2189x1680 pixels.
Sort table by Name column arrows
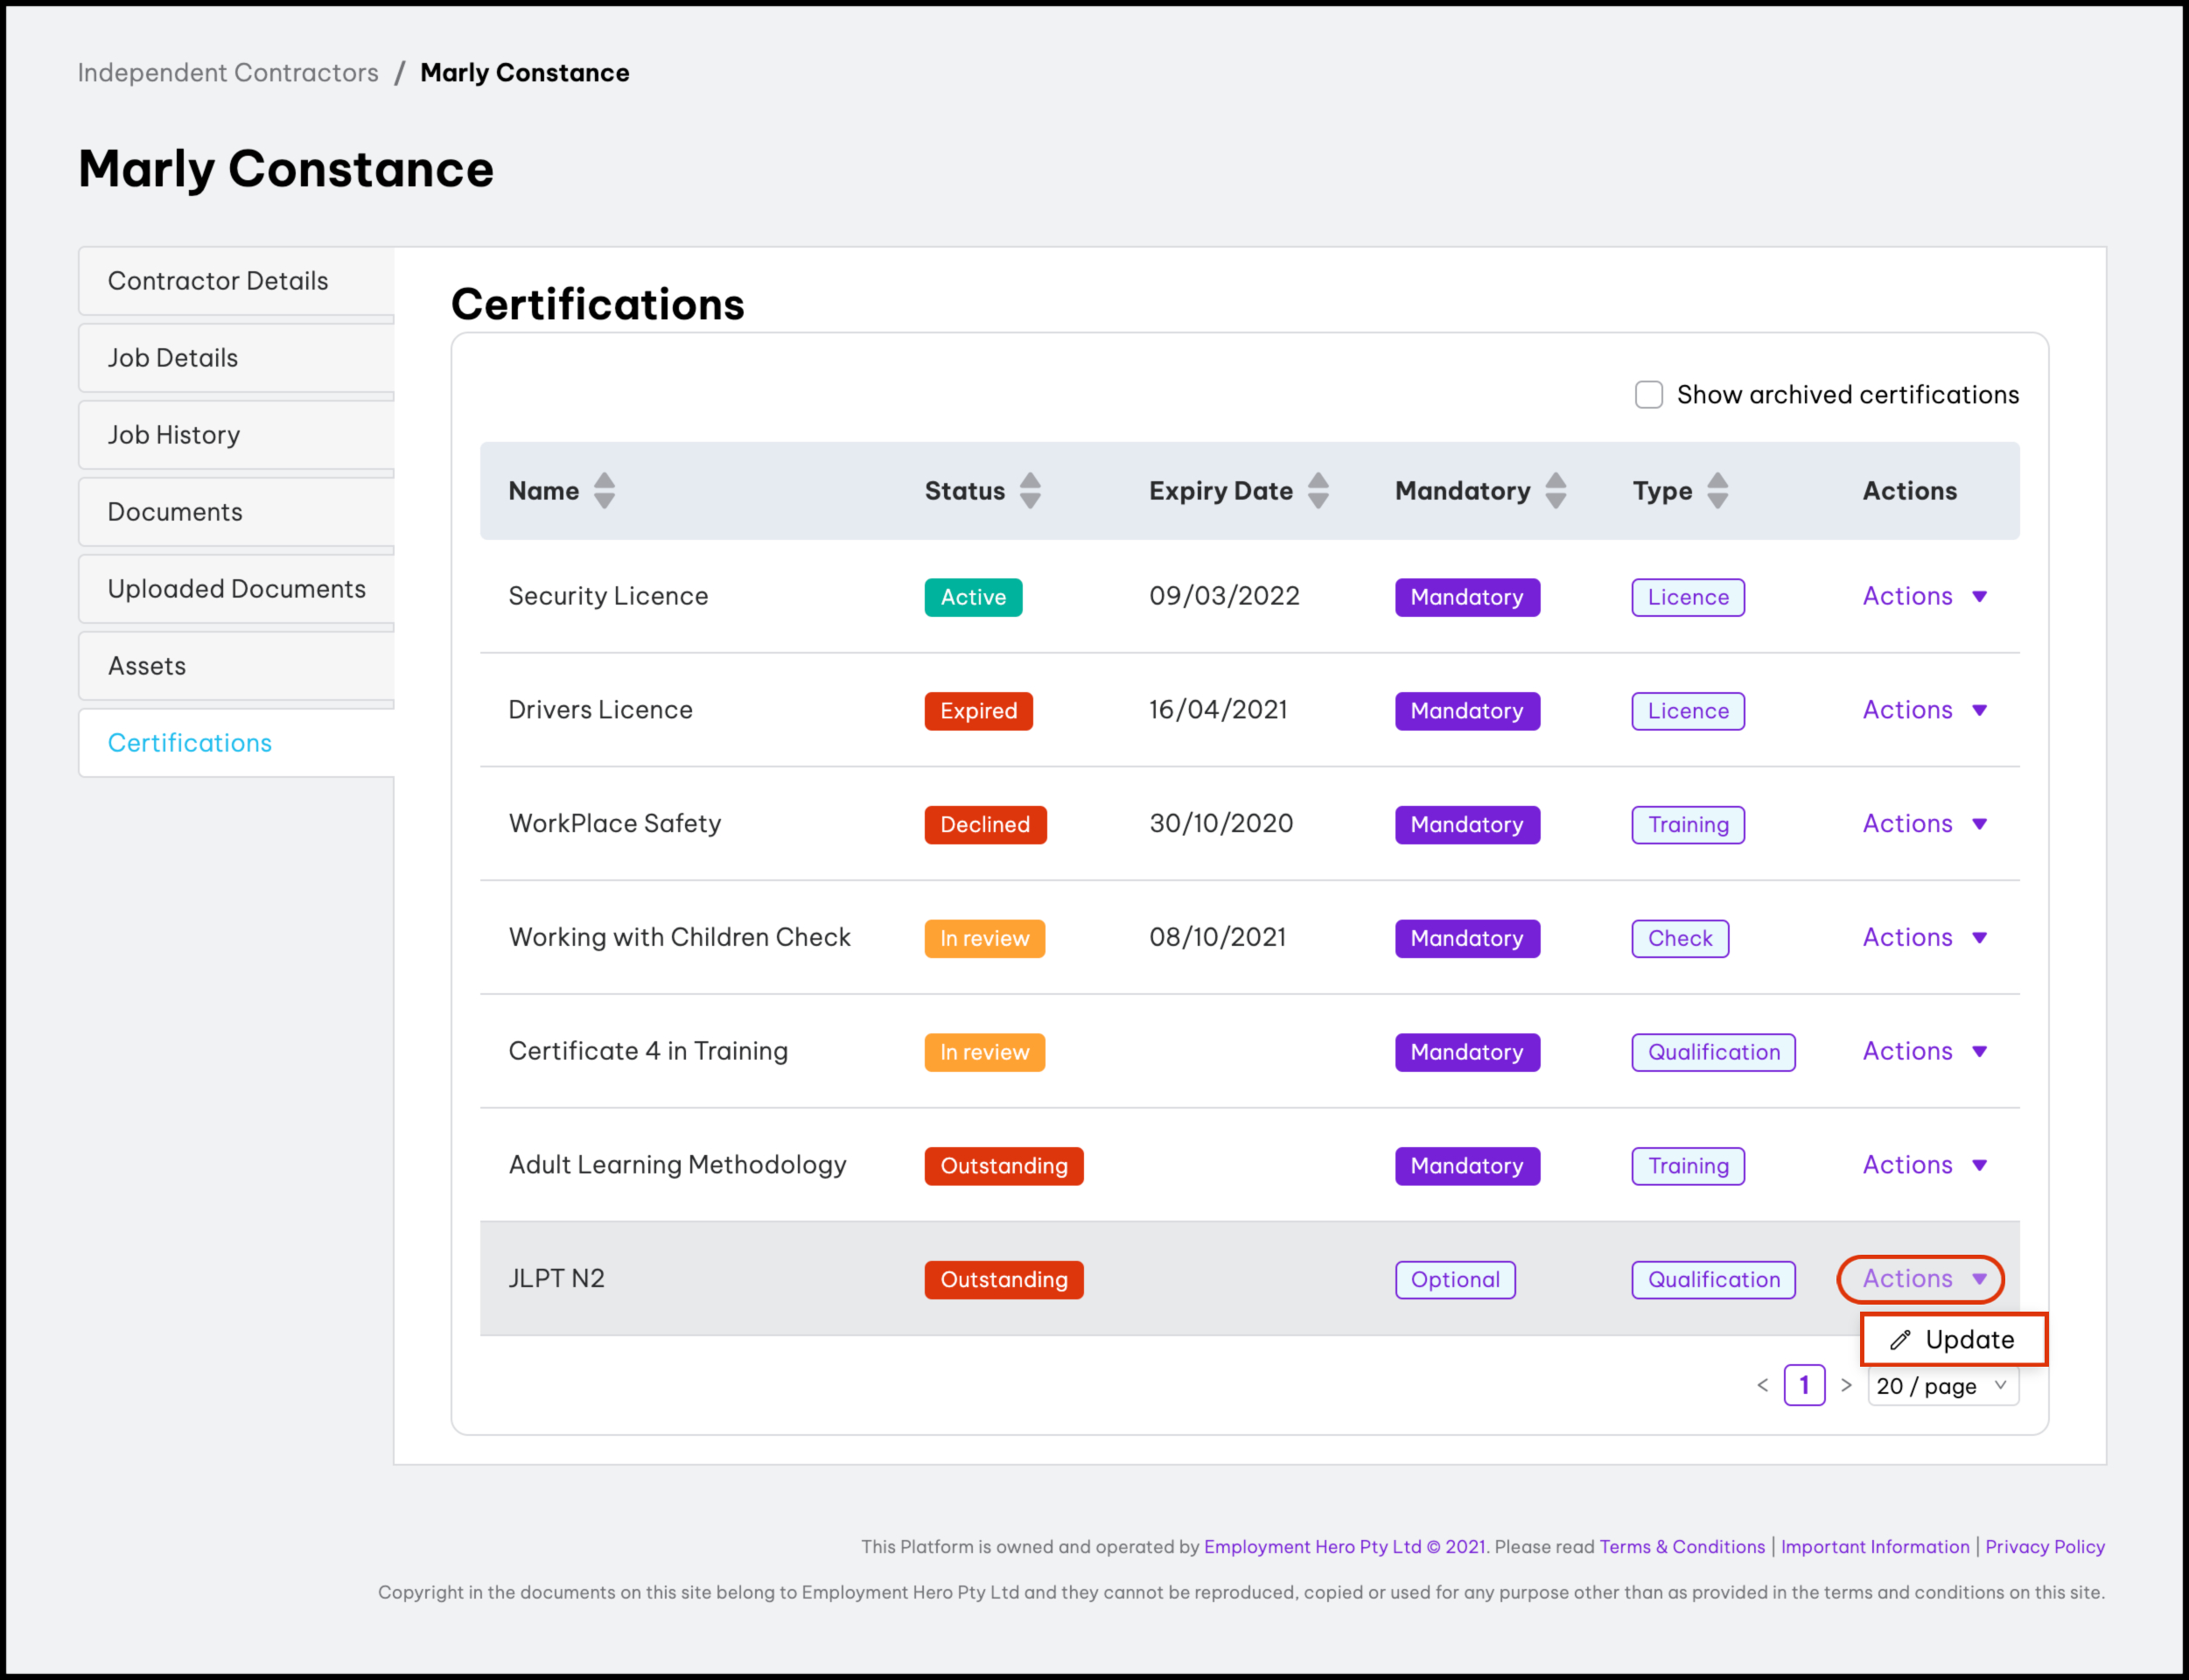click(x=604, y=491)
